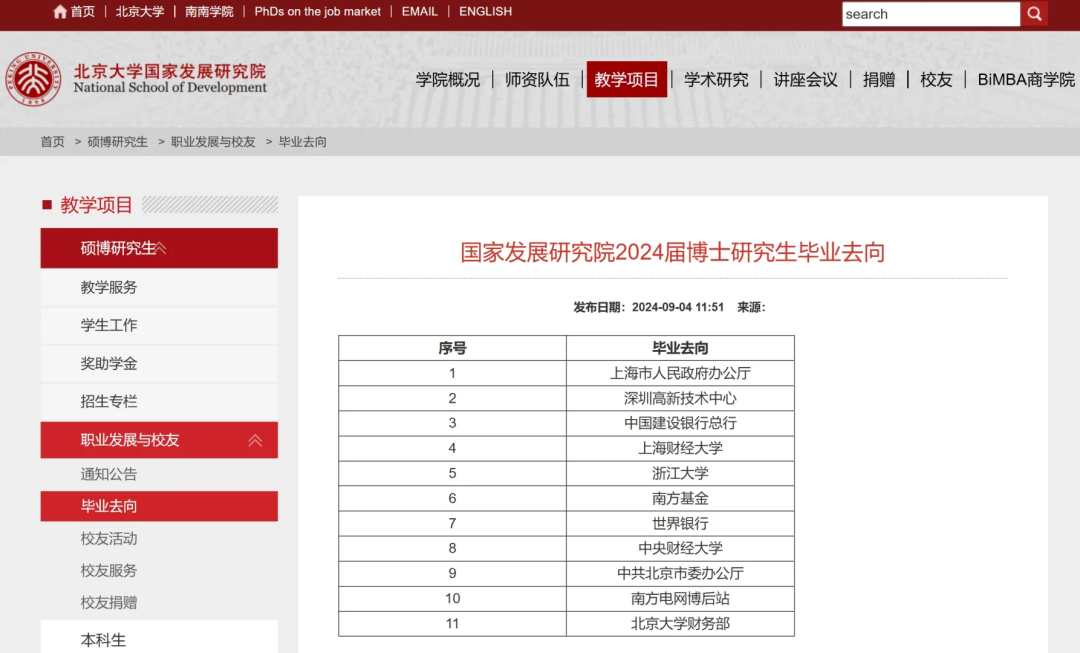
Task: Open 本科生 sidebar section
Action: (x=159, y=637)
